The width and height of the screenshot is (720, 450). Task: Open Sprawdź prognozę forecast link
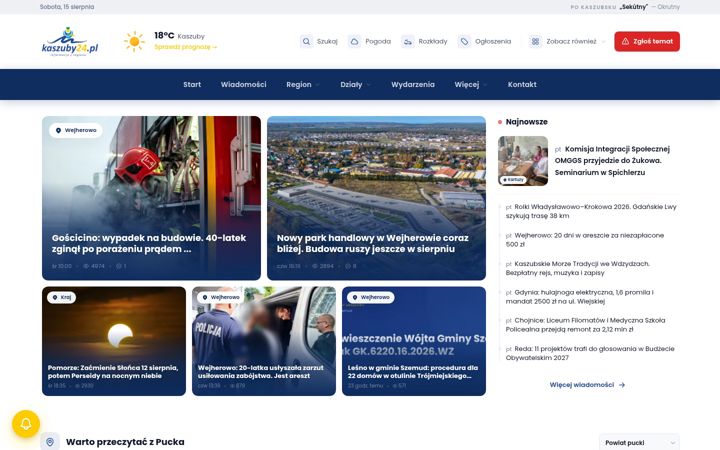point(186,47)
